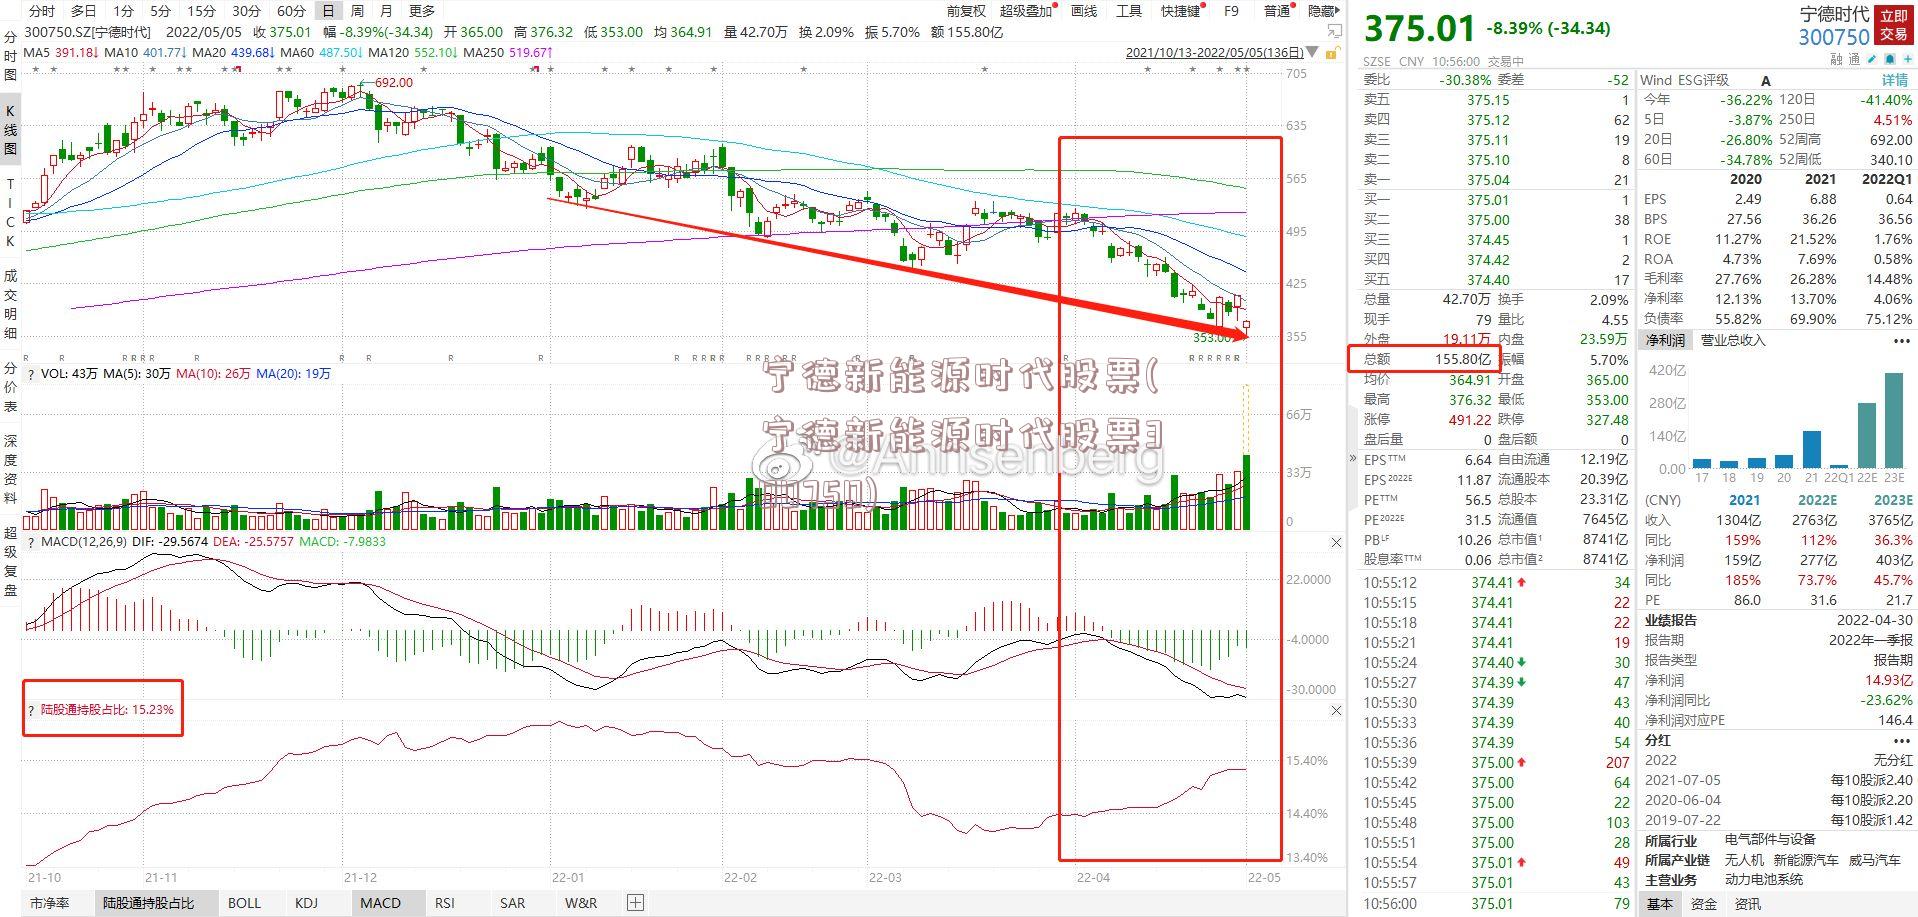Toggle the date range lock icon
1918x917 pixels.
pyautogui.click(x=1333, y=53)
